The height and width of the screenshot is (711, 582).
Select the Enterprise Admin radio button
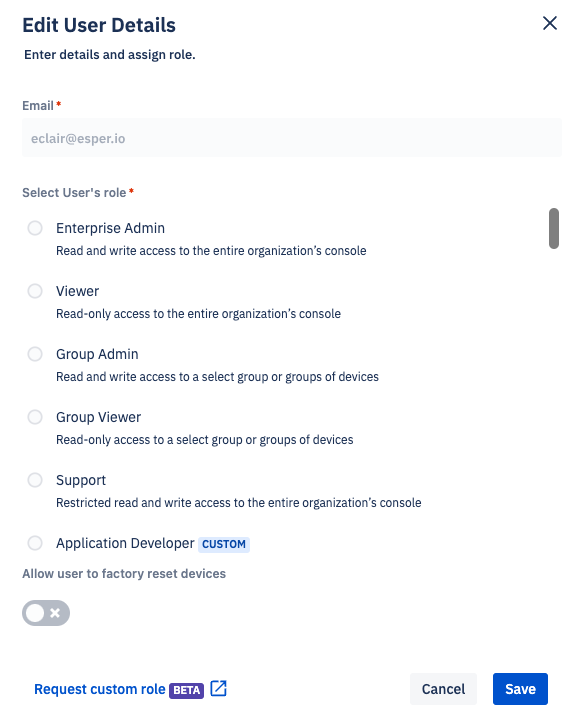tap(35, 228)
